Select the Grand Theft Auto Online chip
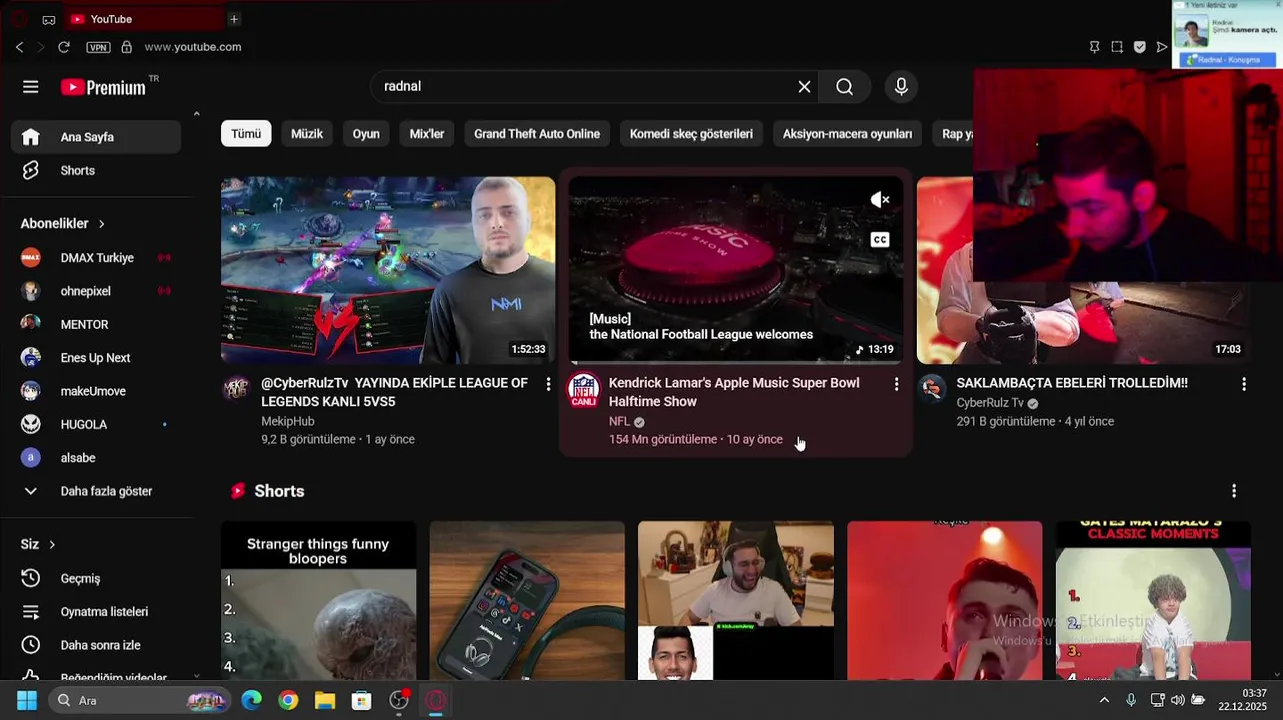 [537, 134]
